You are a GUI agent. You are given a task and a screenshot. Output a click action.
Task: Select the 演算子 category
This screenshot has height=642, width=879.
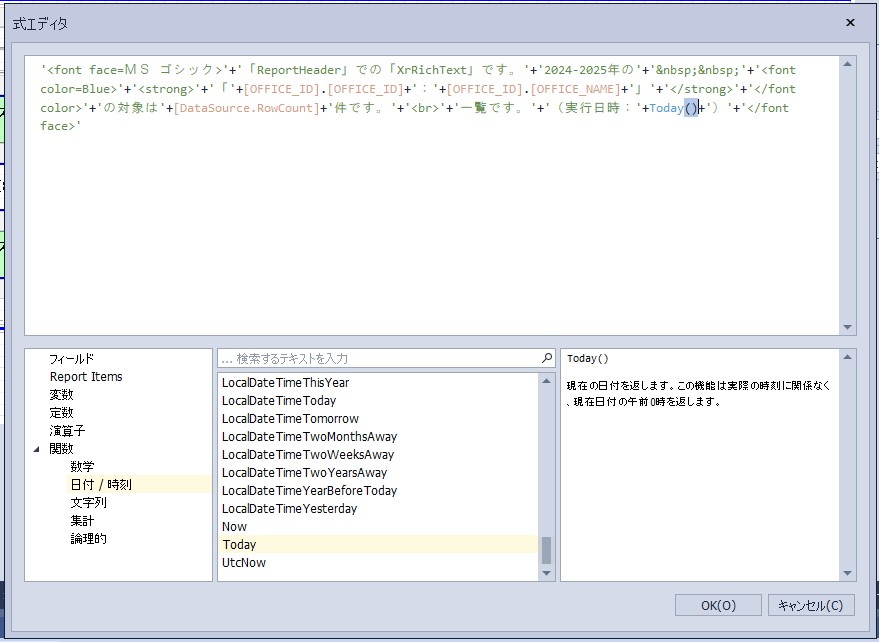click(67, 430)
